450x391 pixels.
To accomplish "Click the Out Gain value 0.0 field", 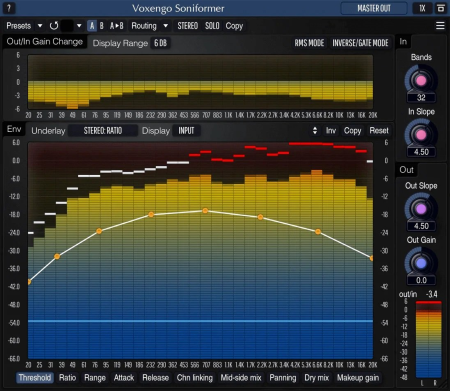I will (x=421, y=280).
